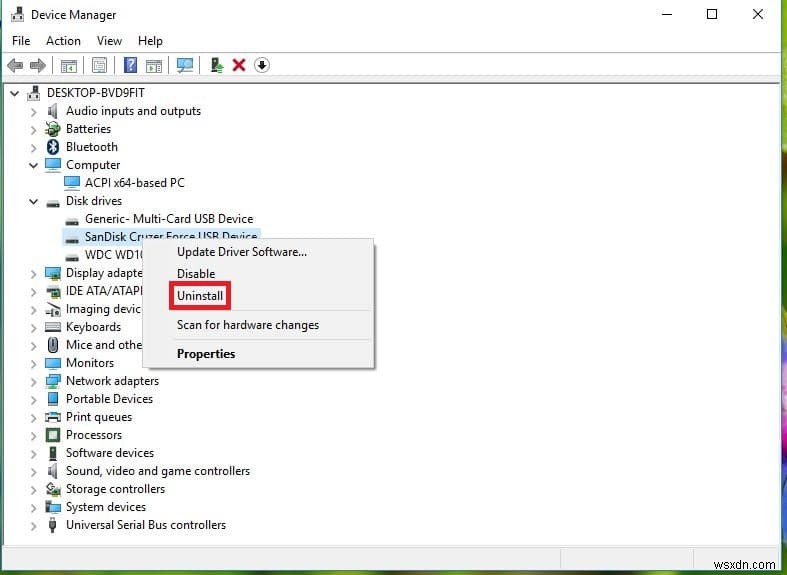Click the Universal Serial Bus controllers icon
Screen dimensions: 787x575
[52, 525]
